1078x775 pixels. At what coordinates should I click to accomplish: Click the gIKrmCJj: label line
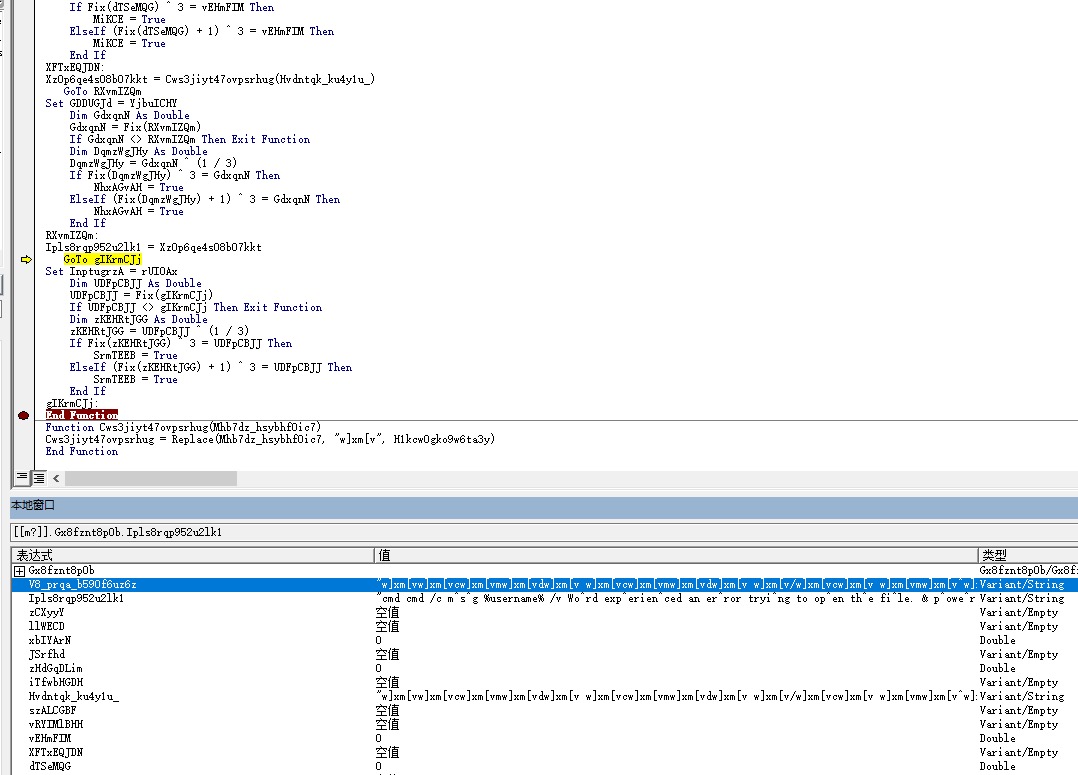pos(72,404)
